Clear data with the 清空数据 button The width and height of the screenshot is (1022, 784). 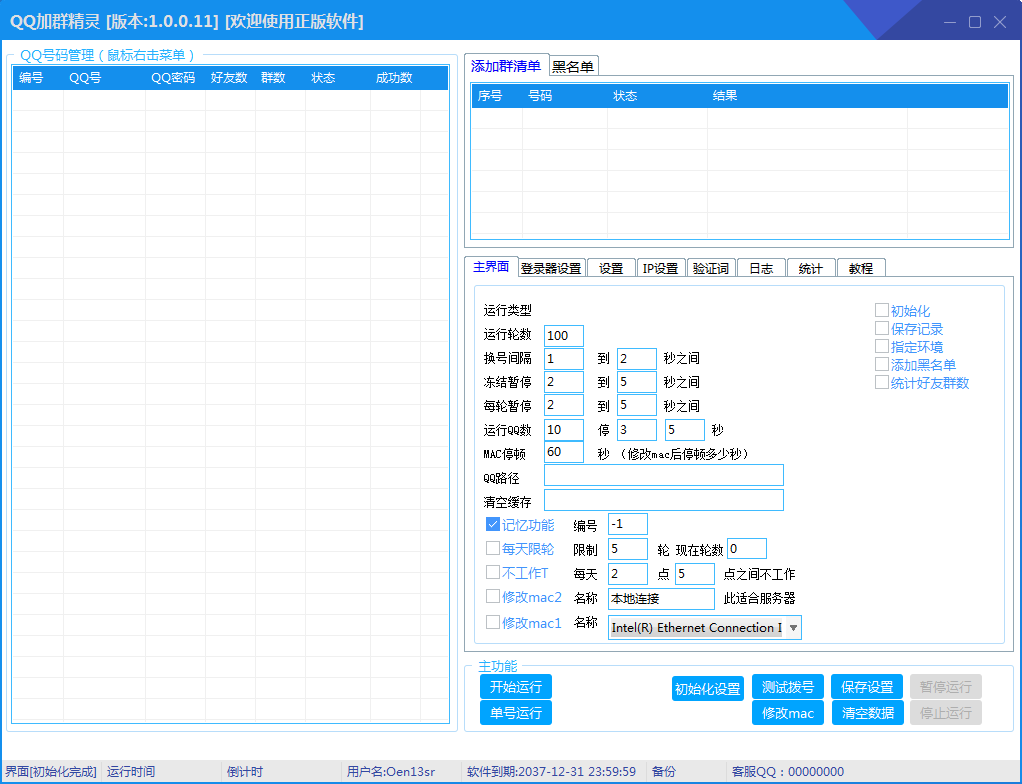point(868,713)
